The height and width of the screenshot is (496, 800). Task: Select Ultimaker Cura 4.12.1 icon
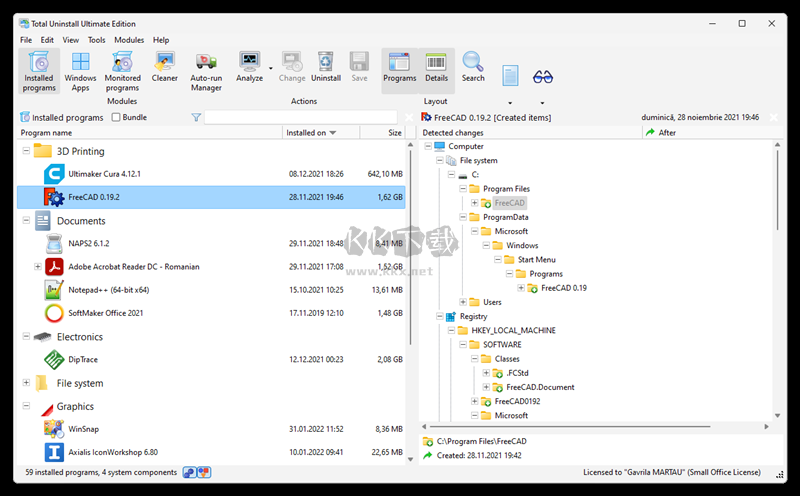[x=54, y=174]
